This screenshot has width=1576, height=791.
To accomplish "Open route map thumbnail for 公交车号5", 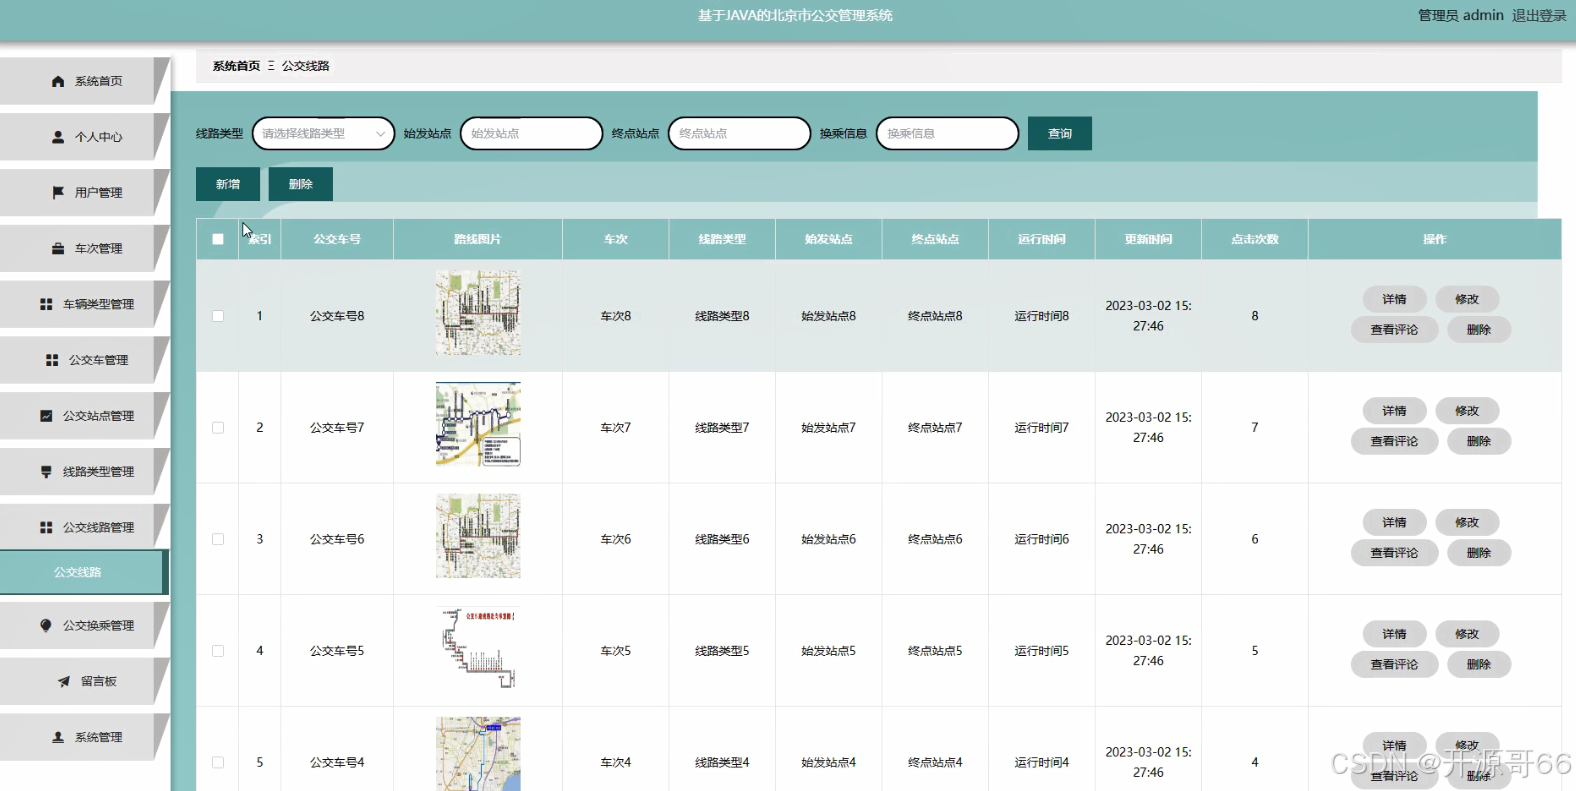I will [478, 648].
